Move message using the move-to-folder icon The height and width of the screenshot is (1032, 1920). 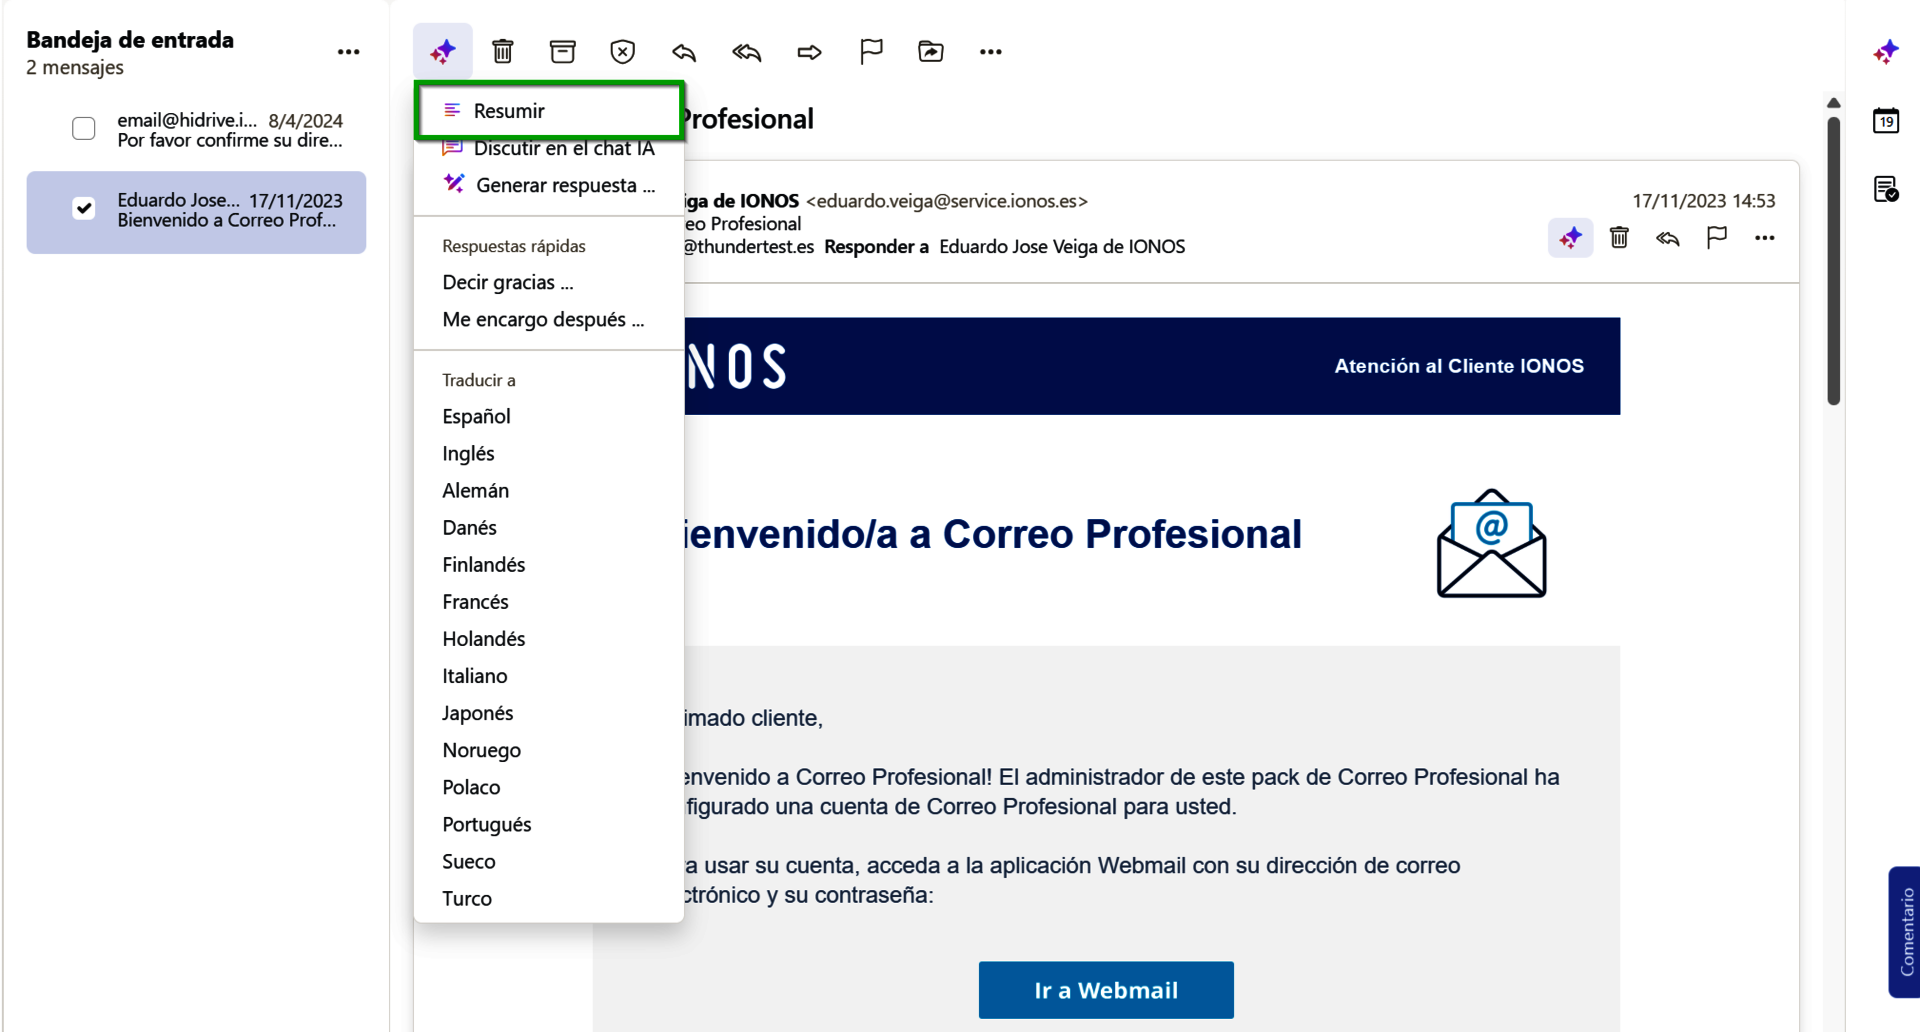(931, 51)
